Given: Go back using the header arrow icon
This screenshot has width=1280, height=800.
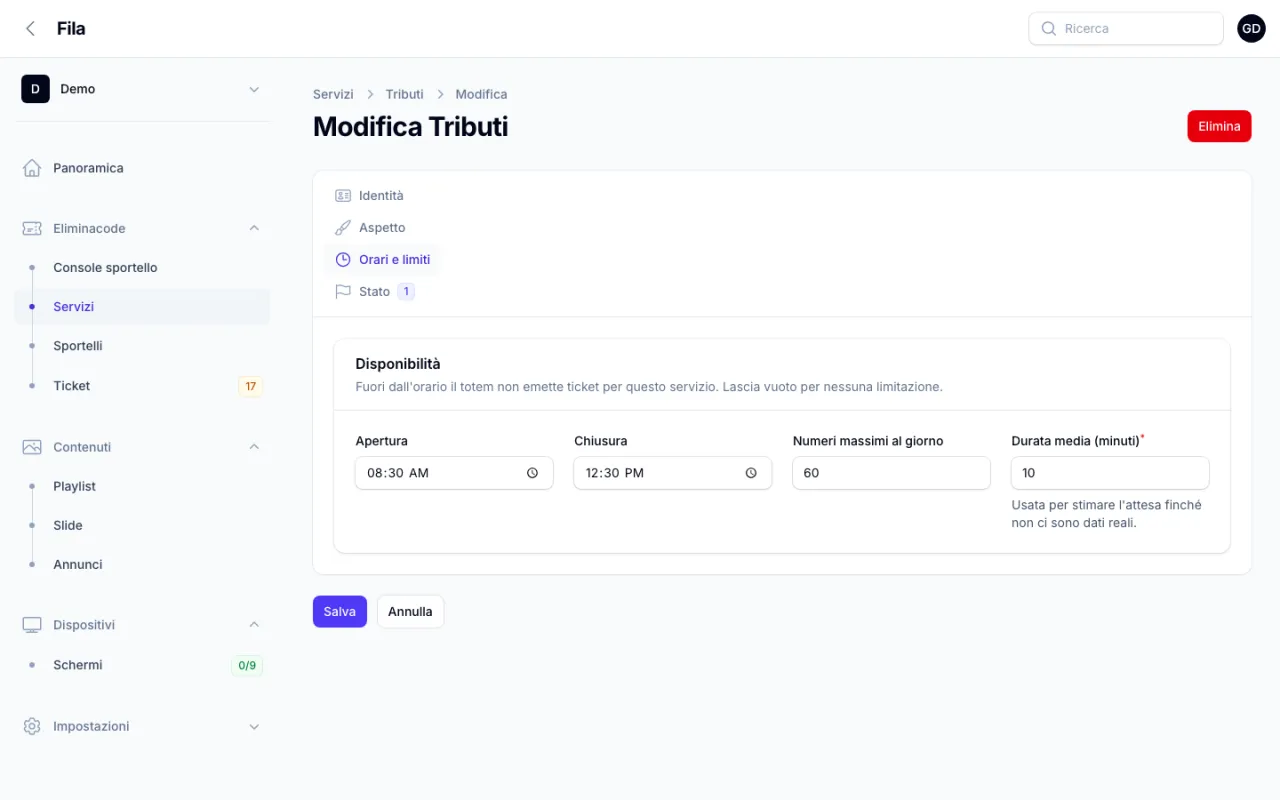Looking at the screenshot, I should click(30, 29).
